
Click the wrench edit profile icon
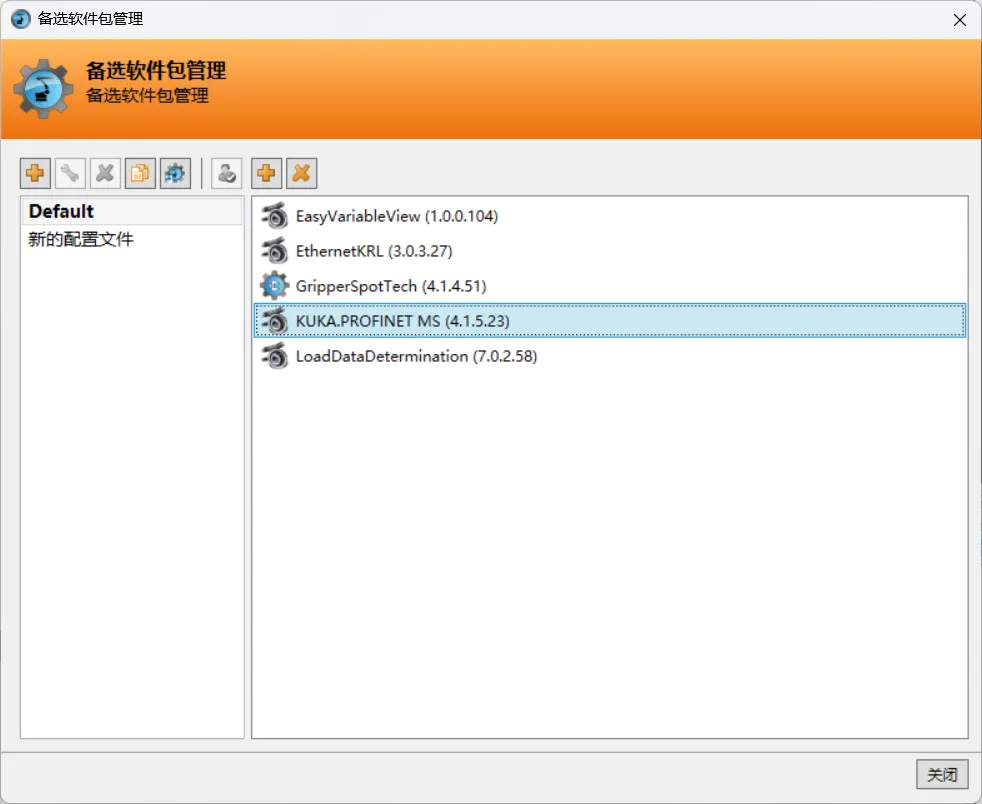click(70, 173)
